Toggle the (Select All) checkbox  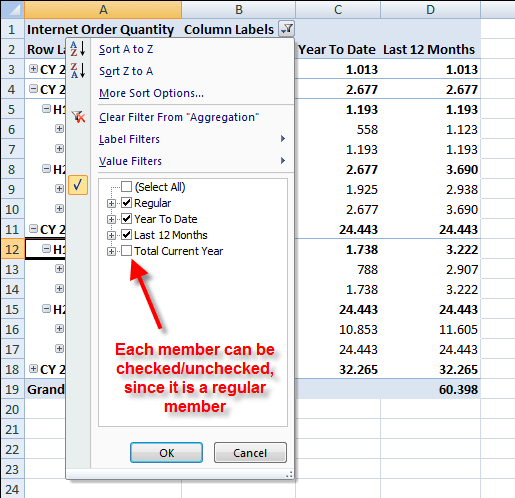click(126, 187)
